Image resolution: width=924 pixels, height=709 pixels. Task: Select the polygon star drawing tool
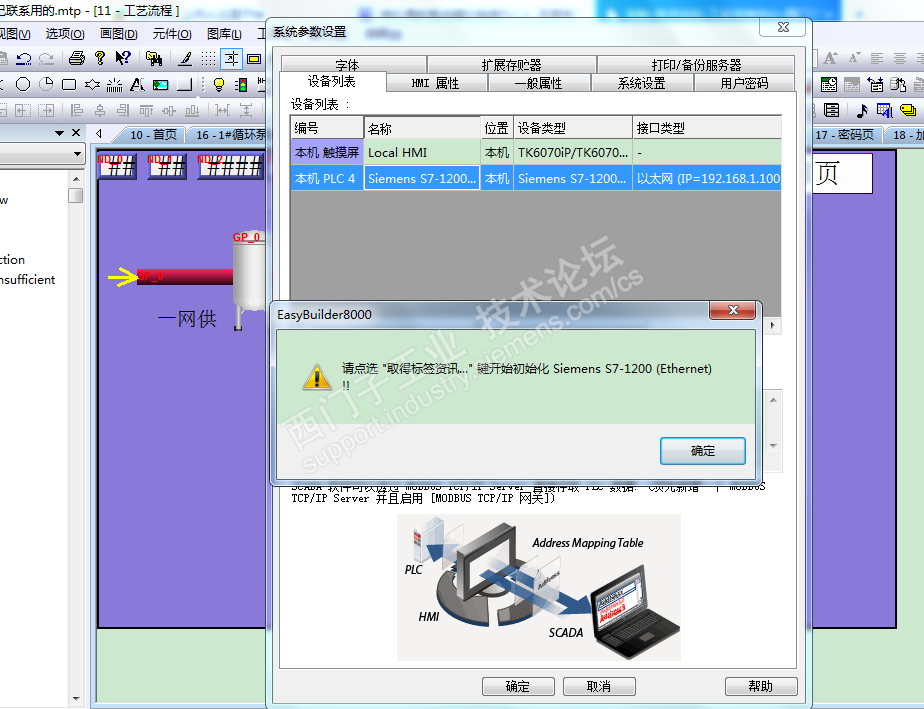pyautogui.click(x=92, y=84)
